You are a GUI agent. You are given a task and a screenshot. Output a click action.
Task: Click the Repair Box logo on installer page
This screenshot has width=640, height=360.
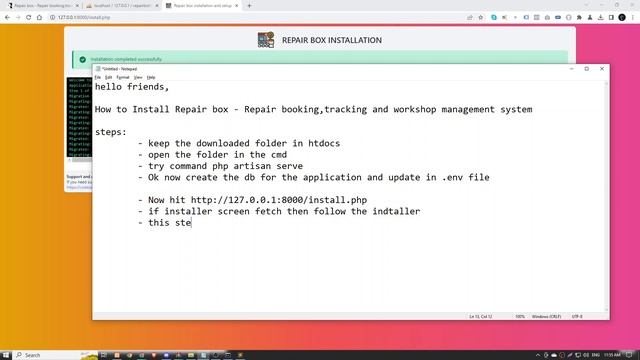[266, 40]
